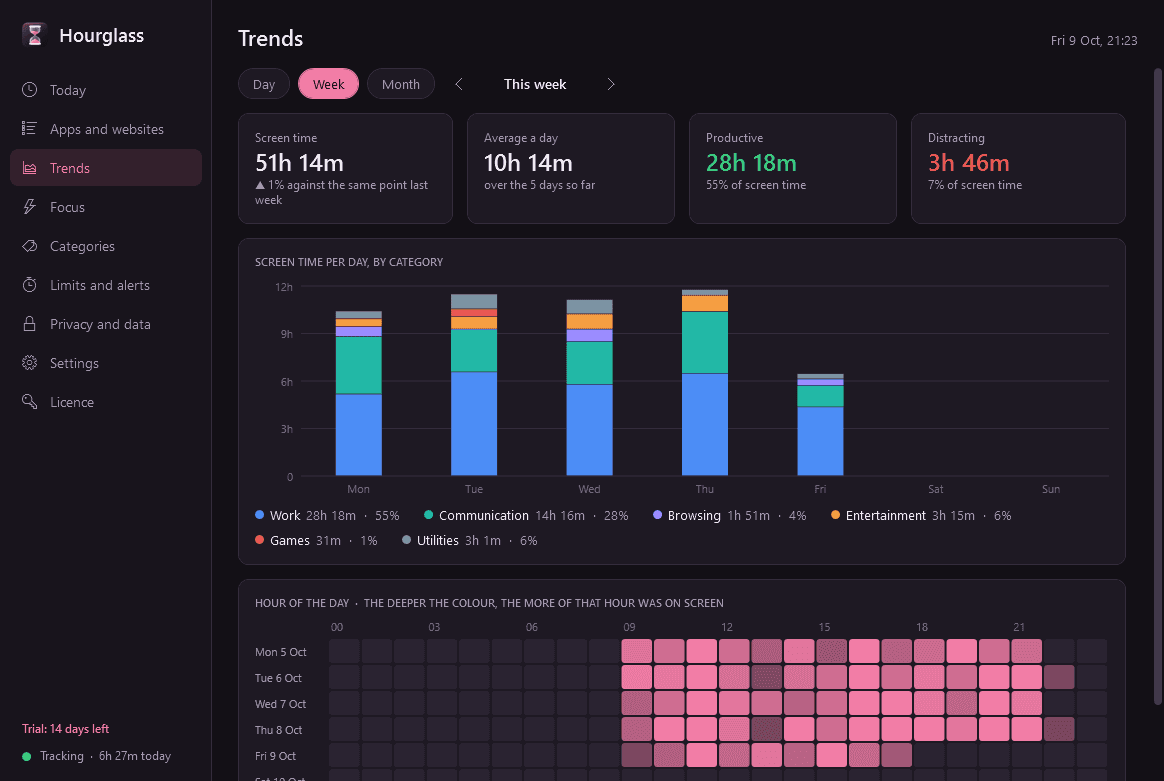Click the Trial: 14 days left link
This screenshot has height=781, width=1164.
click(x=66, y=729)
